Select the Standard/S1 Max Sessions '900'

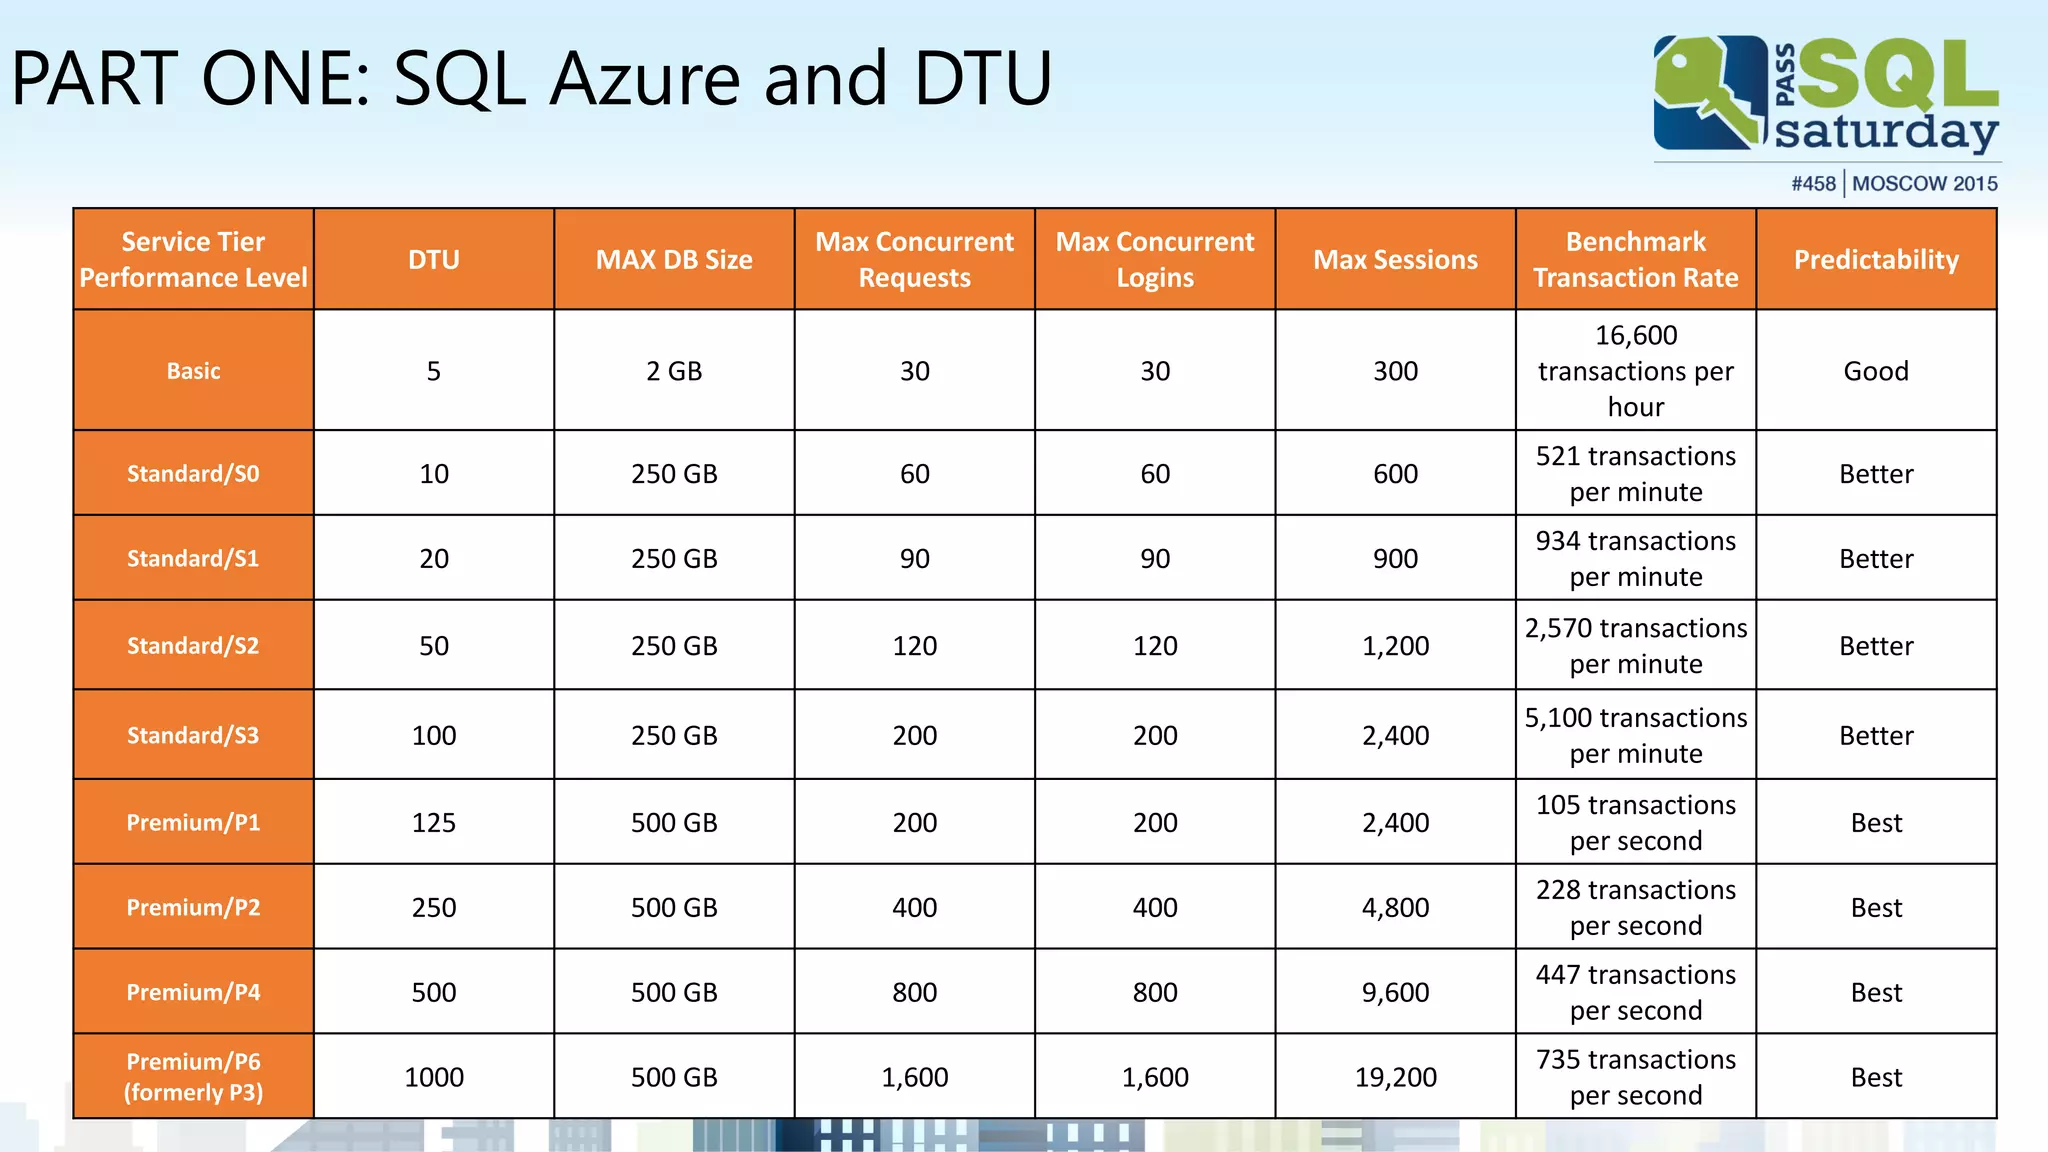click(1396, 558)
